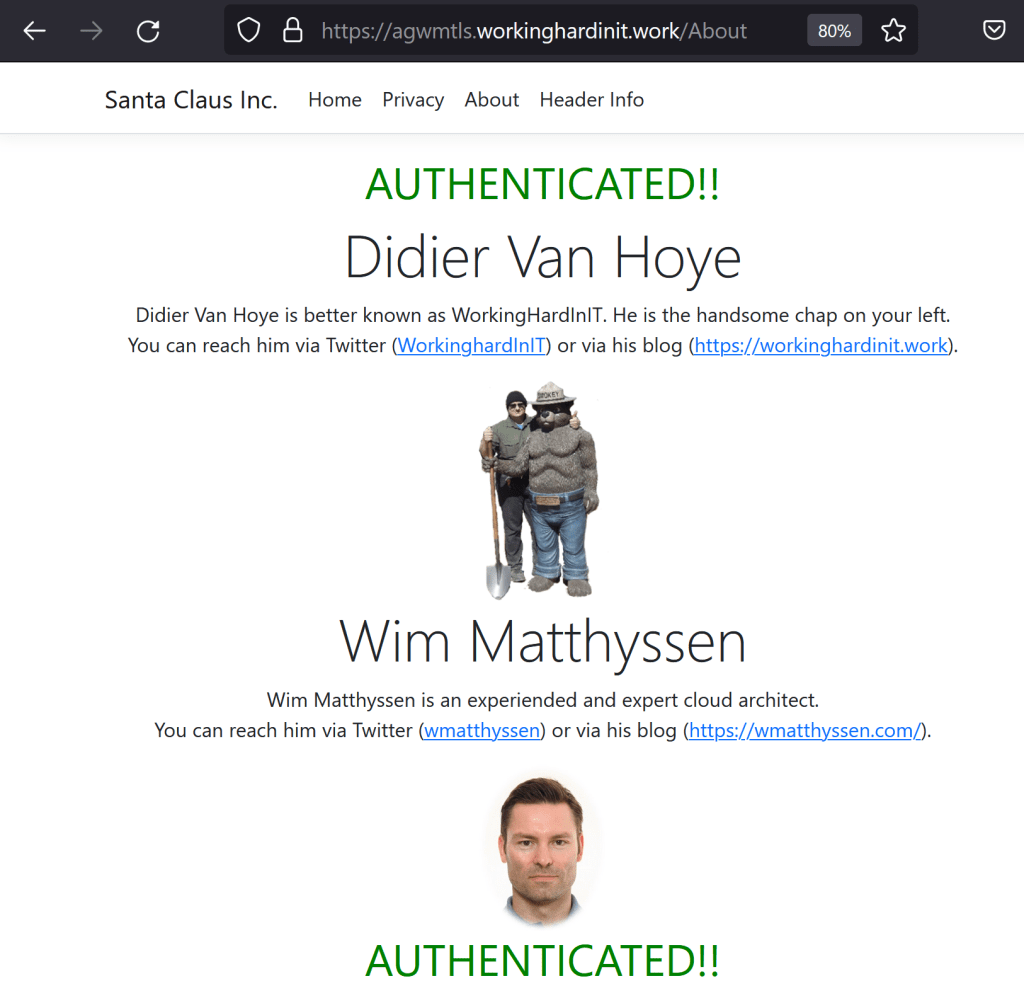Click the Didier Van Hoye heading
Screen dimensions: 1024x986
point(543,259)
